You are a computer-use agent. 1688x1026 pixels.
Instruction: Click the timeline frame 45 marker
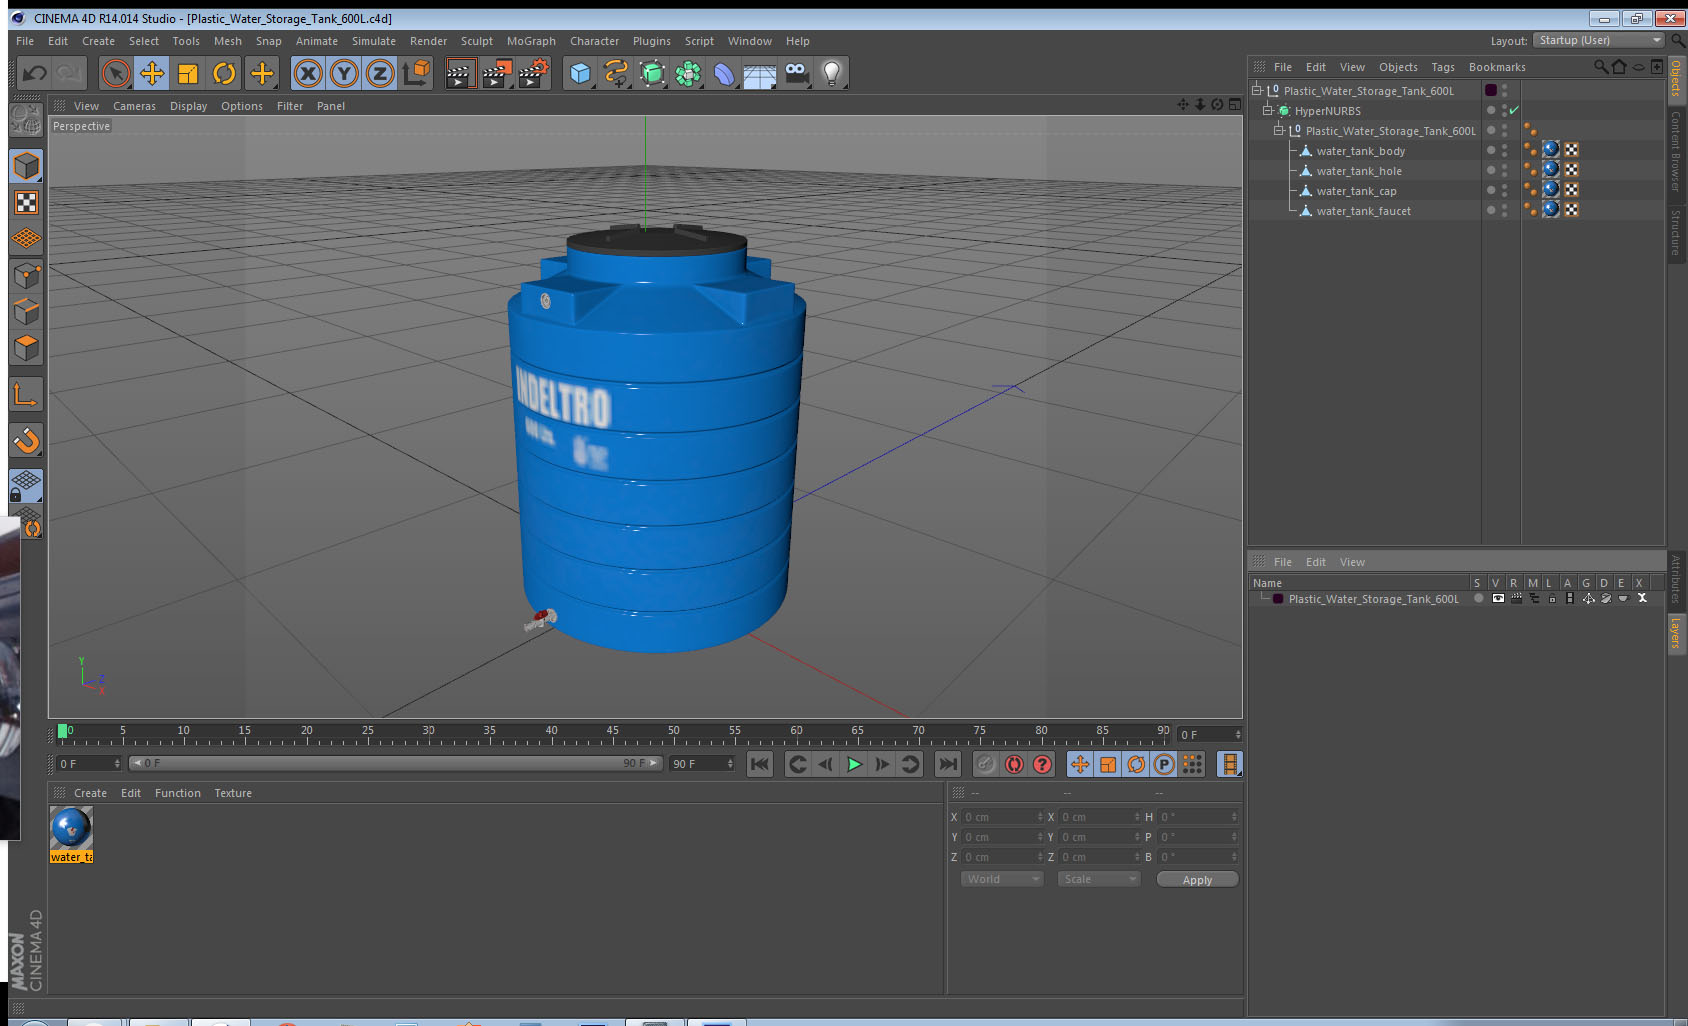(612, 733)
